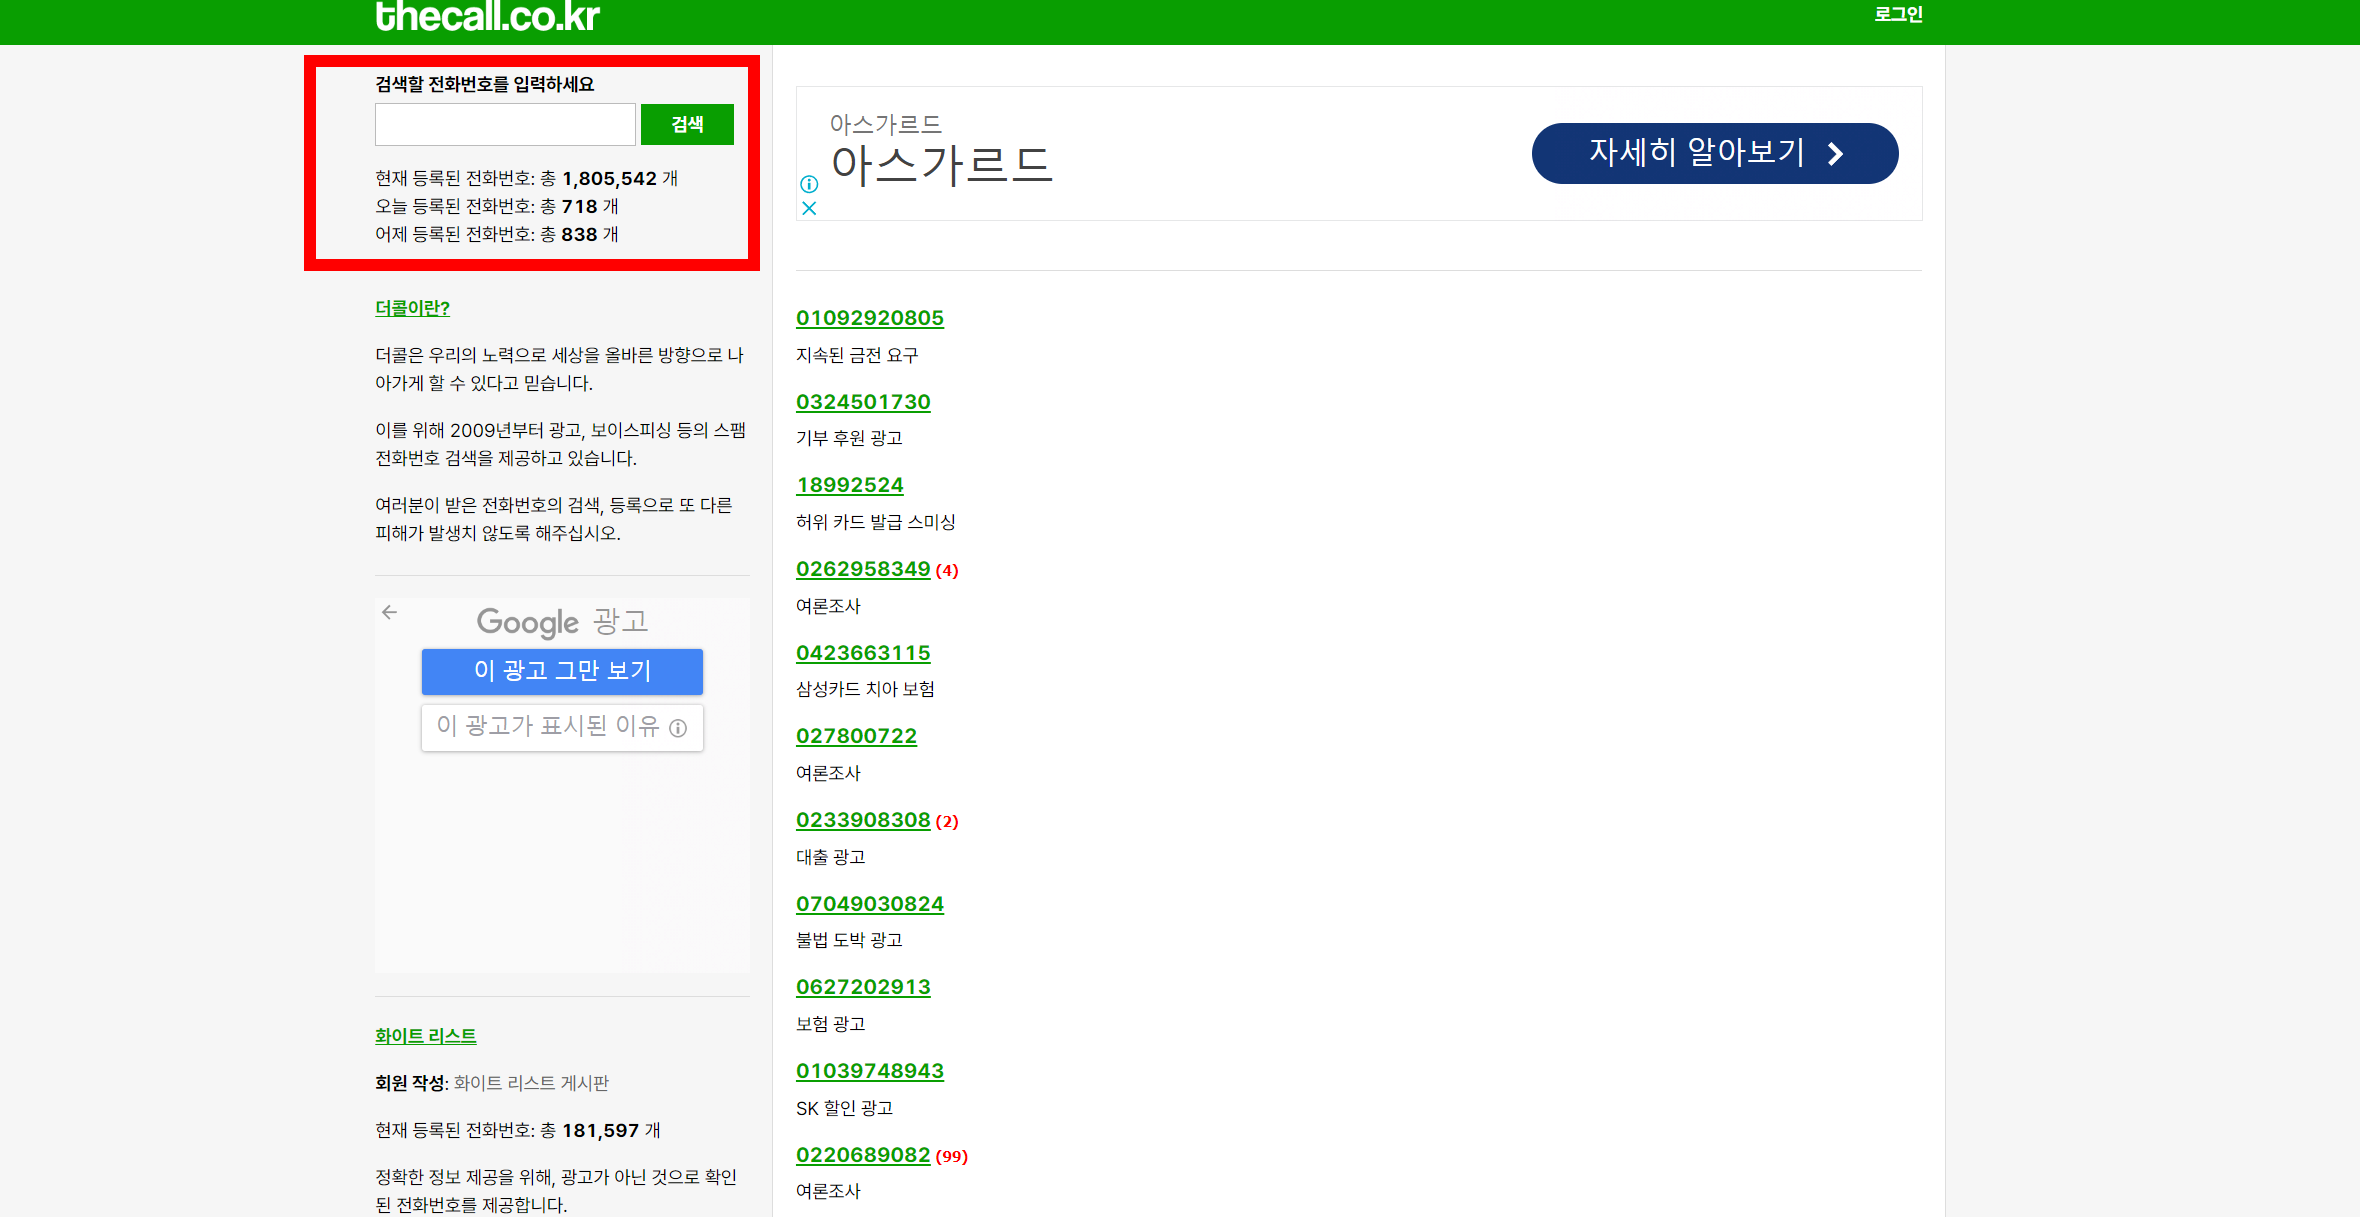Open the 로그인 login link
The width and height of the screenshot is (2360, 1217).
coord(1897,15)
